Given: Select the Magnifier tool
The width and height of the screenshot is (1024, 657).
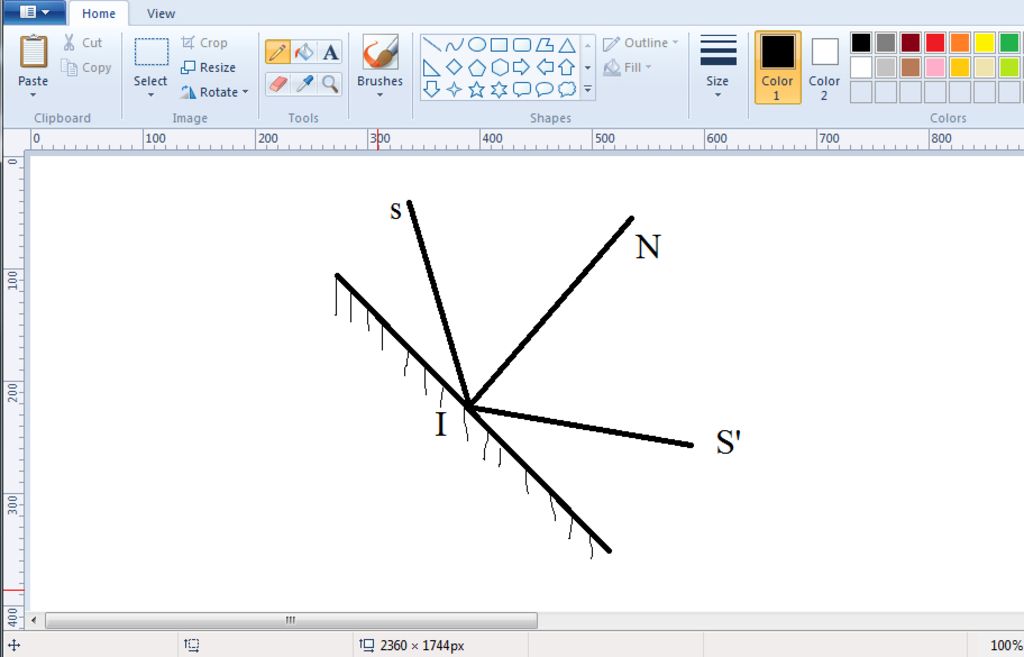Looking at the screenshot, I should (x=330, y=84).
